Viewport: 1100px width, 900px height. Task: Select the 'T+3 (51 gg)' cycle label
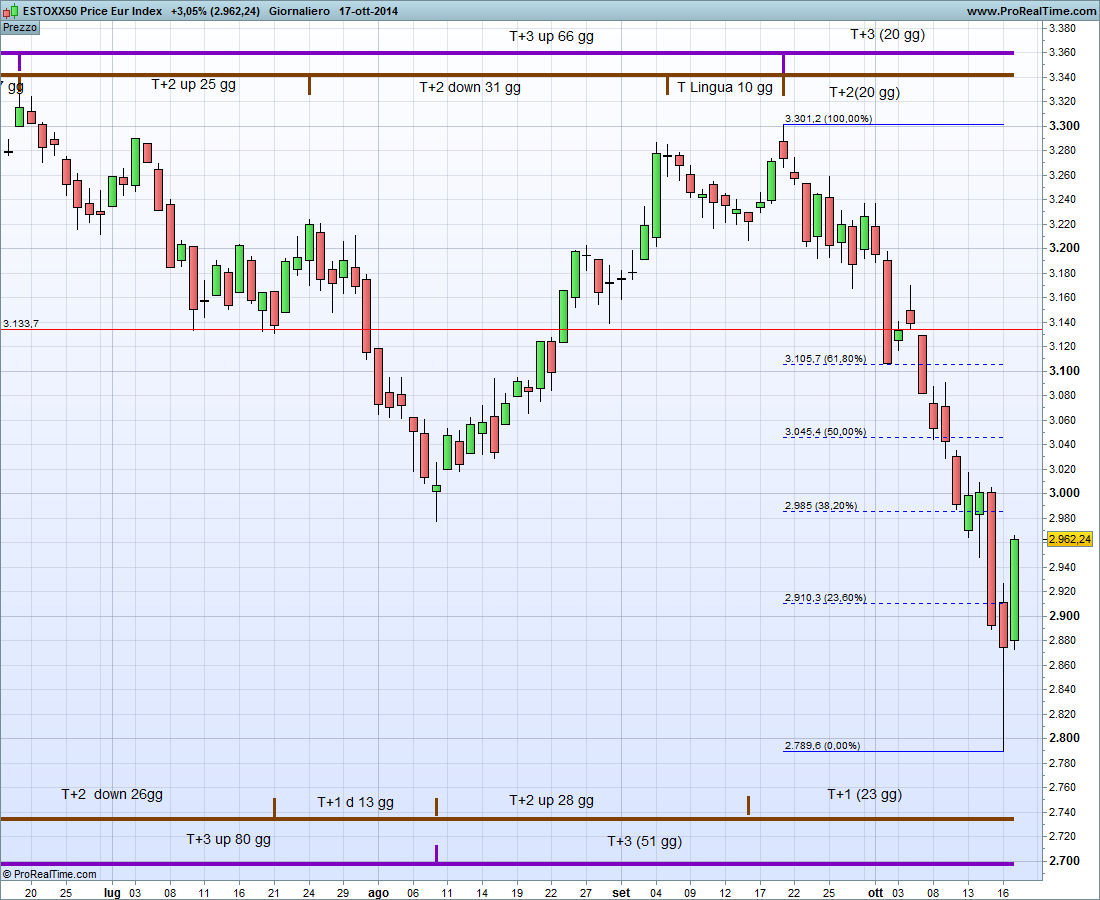[x=645, y=841]
